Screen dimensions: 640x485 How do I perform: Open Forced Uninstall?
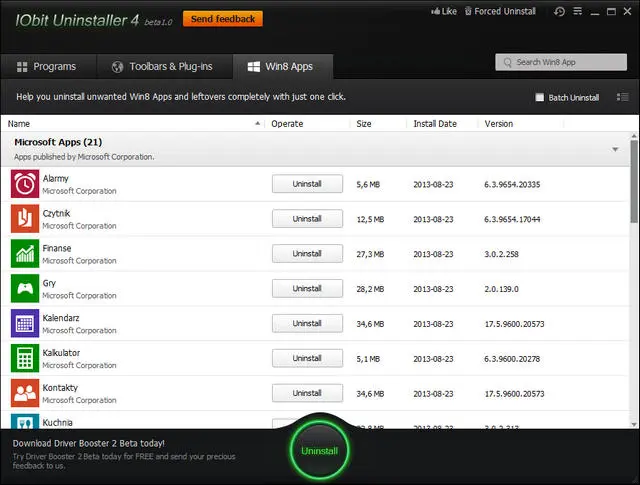coord(500,11)
